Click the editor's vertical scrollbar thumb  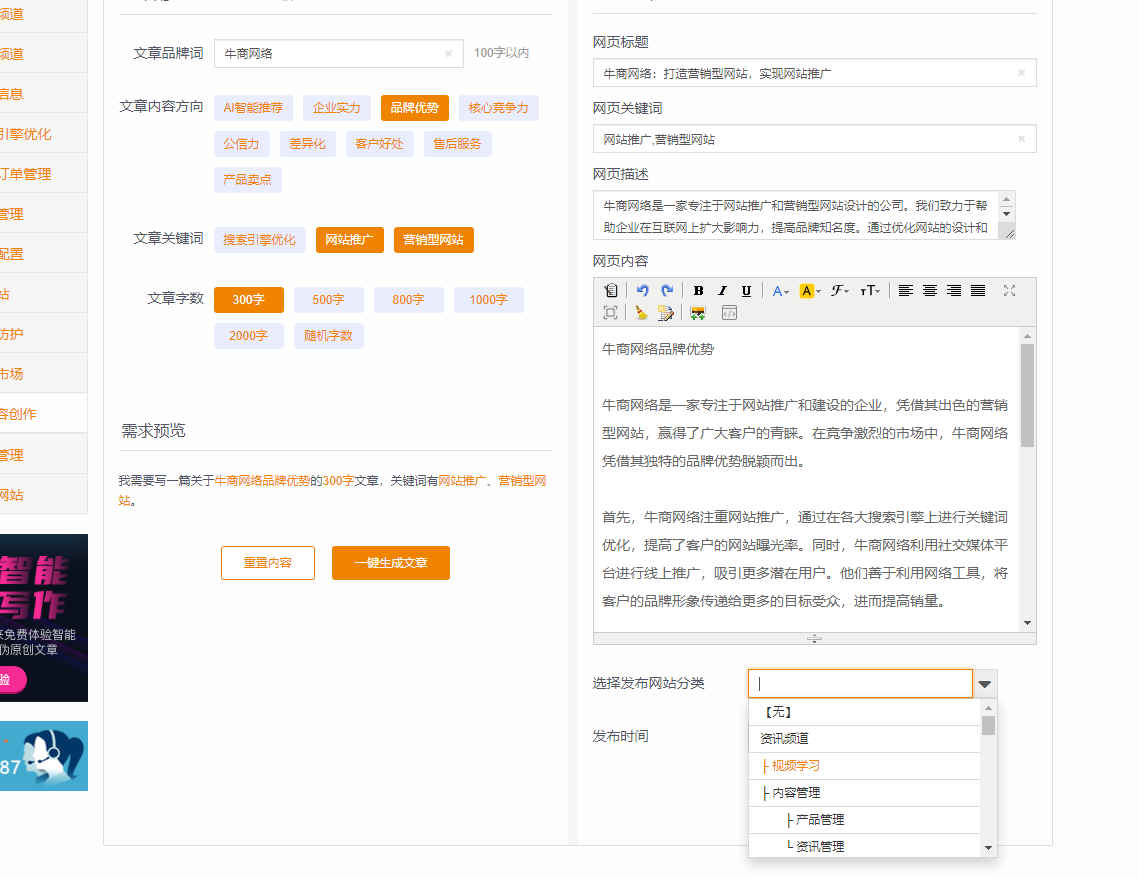pos(1027,395)
